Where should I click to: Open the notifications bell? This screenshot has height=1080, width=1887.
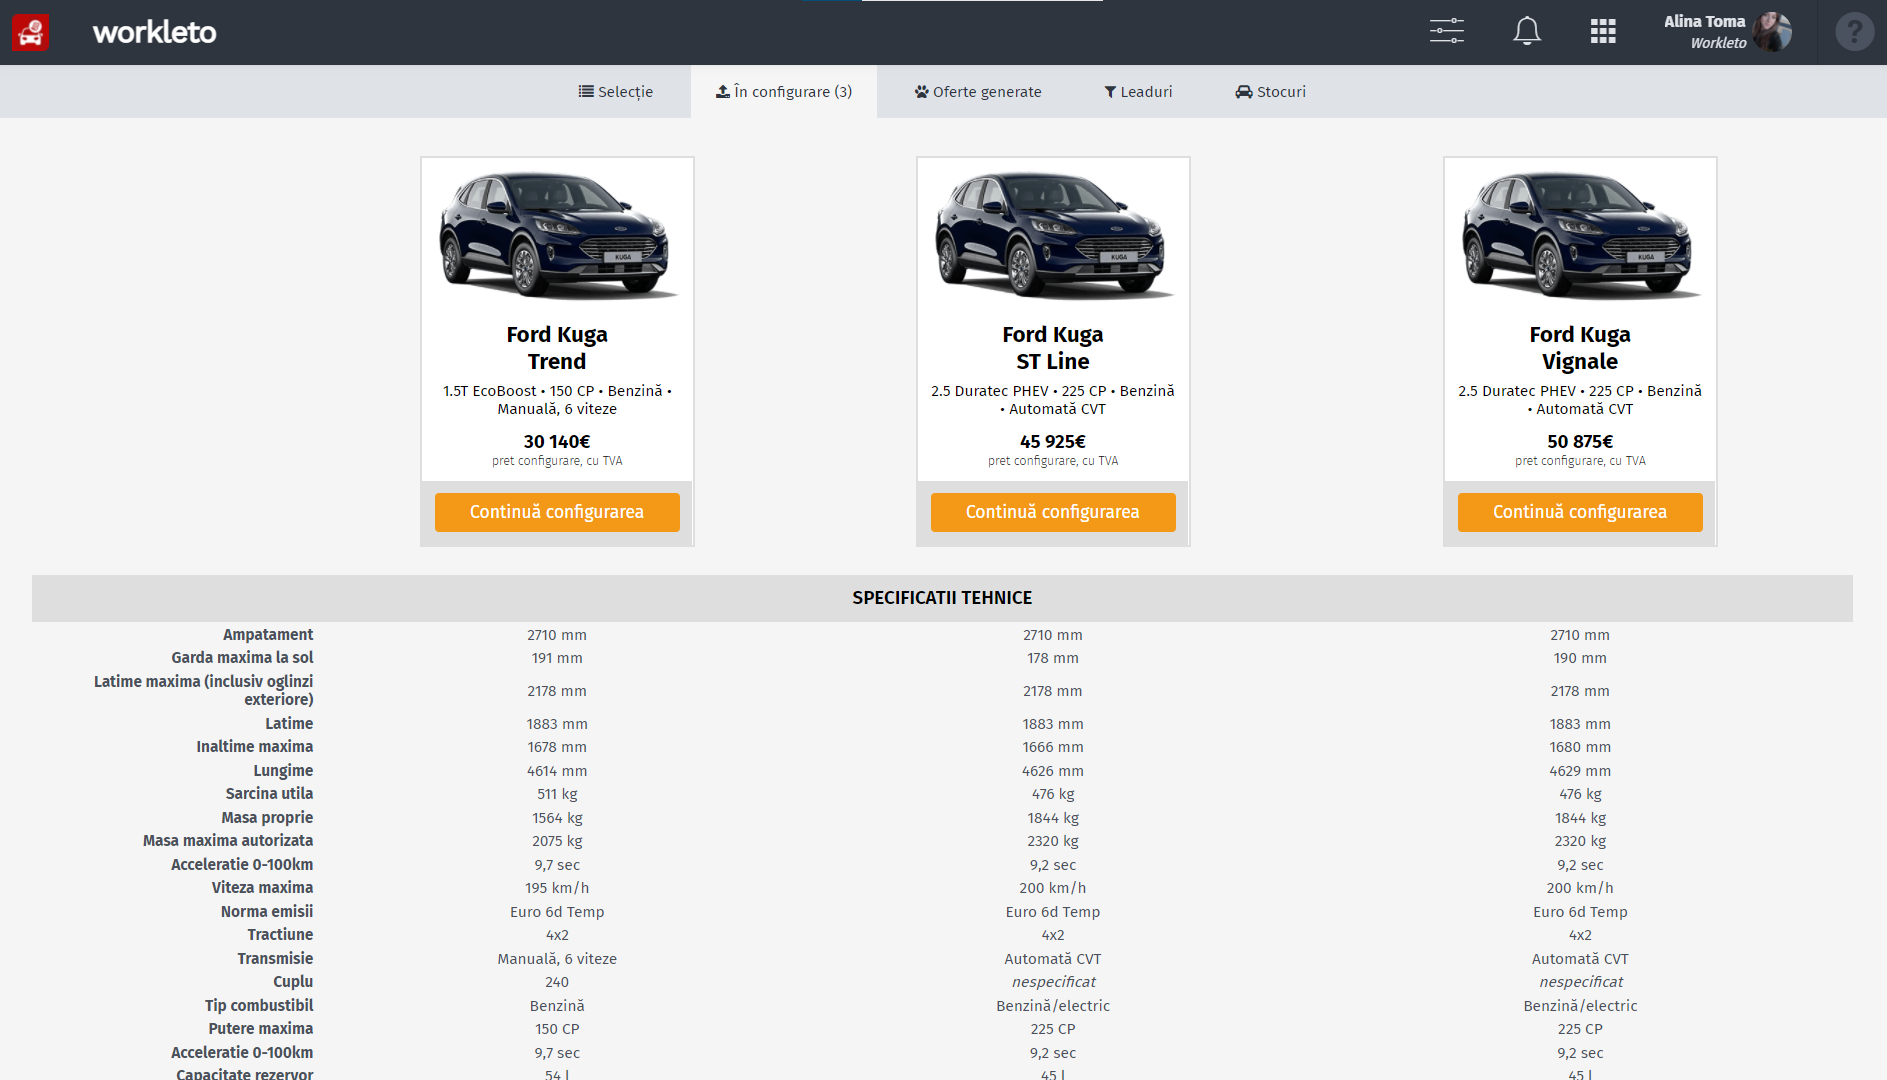click(x=1526, y=31)
